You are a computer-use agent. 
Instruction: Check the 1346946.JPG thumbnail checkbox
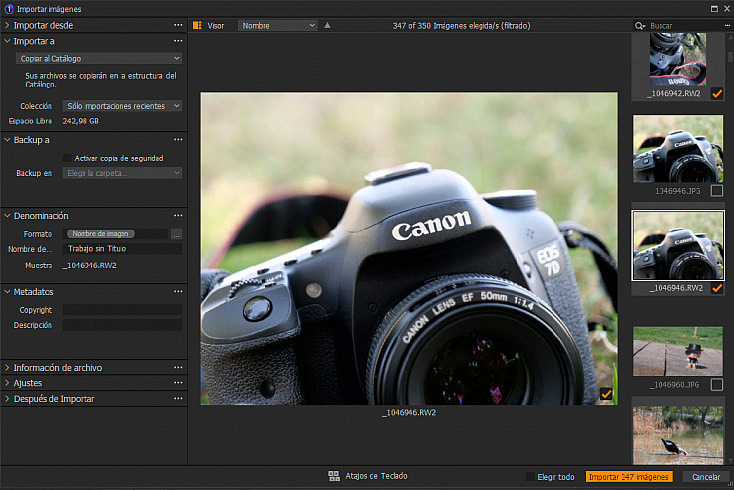717,190
